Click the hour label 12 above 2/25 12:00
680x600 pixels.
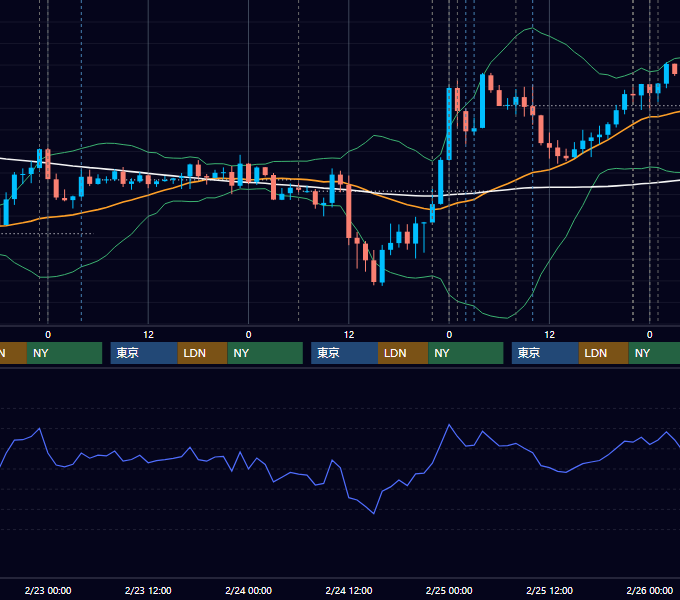coord(549,335)
